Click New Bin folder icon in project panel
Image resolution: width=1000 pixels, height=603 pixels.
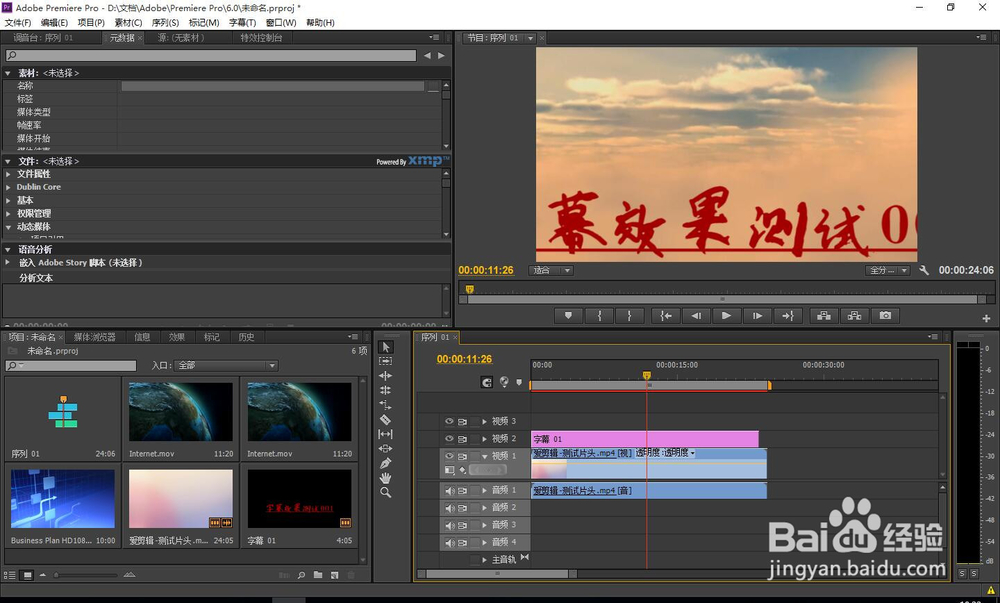point(318,575)
